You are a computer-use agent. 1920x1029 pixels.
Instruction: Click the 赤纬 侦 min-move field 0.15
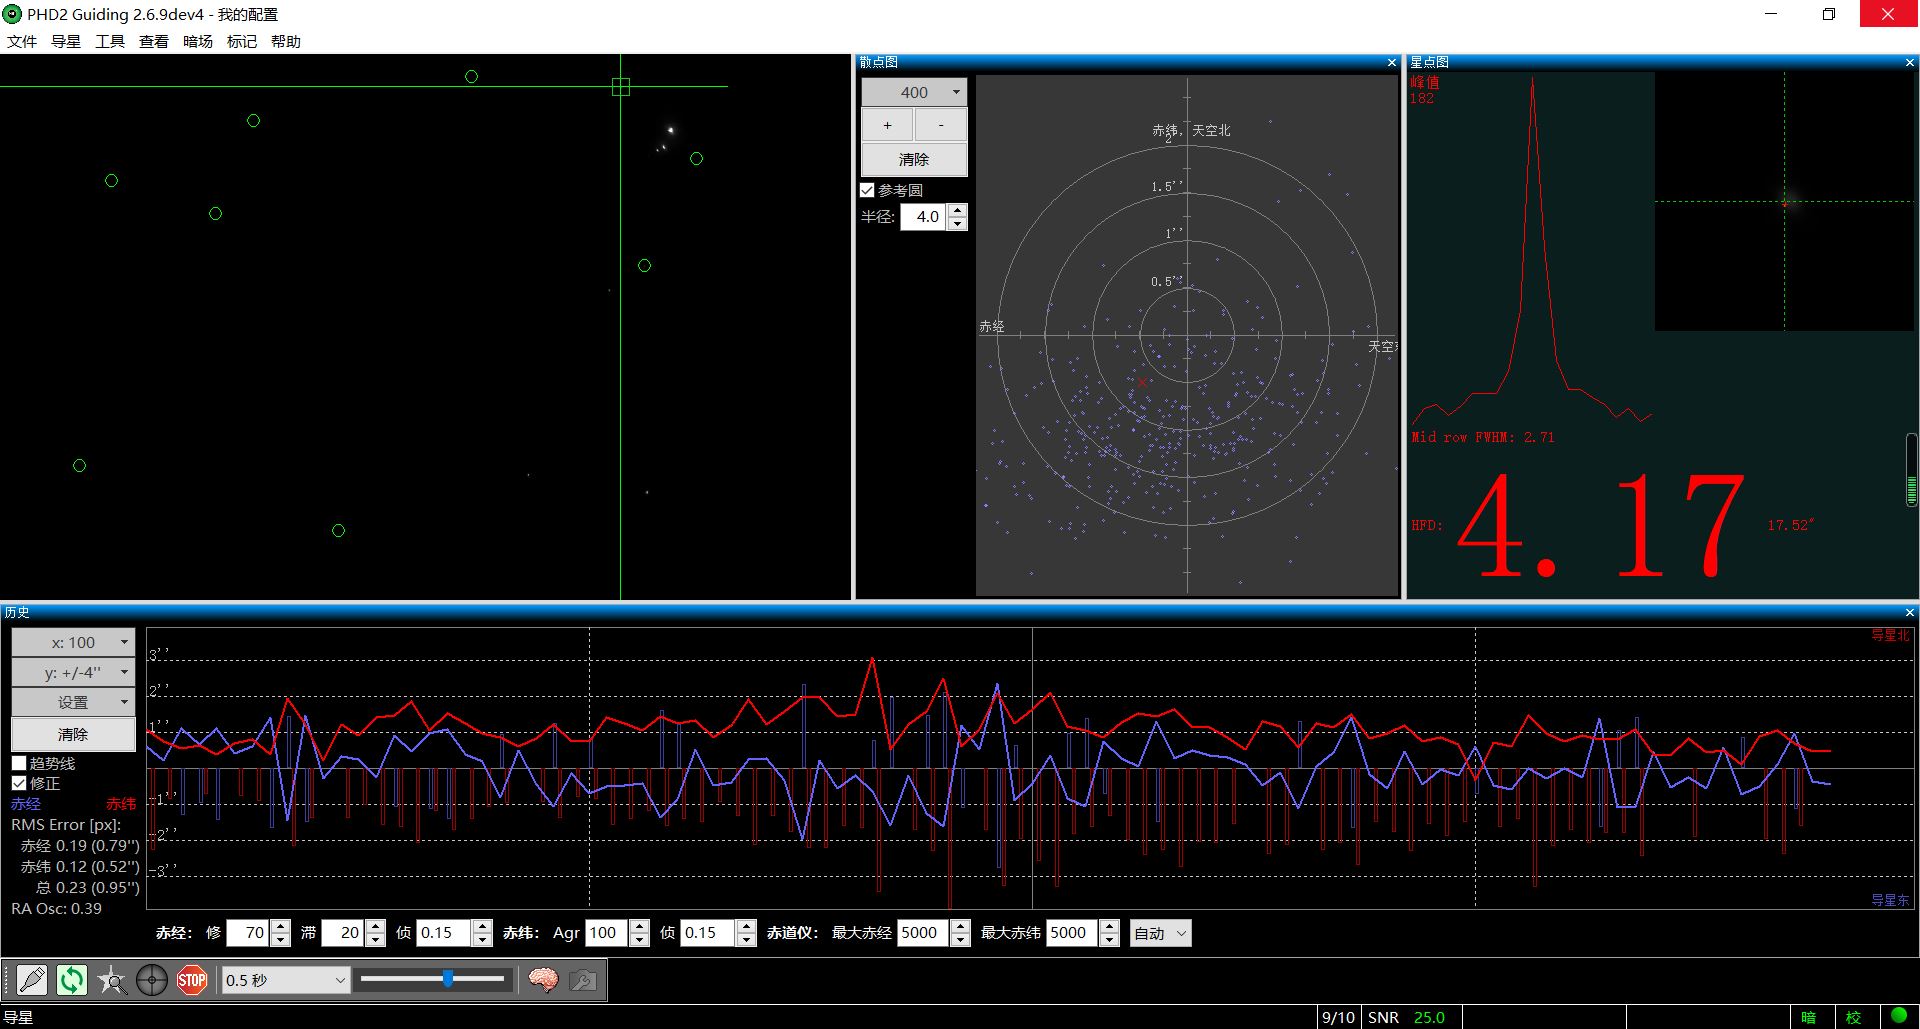coord(708,933)
